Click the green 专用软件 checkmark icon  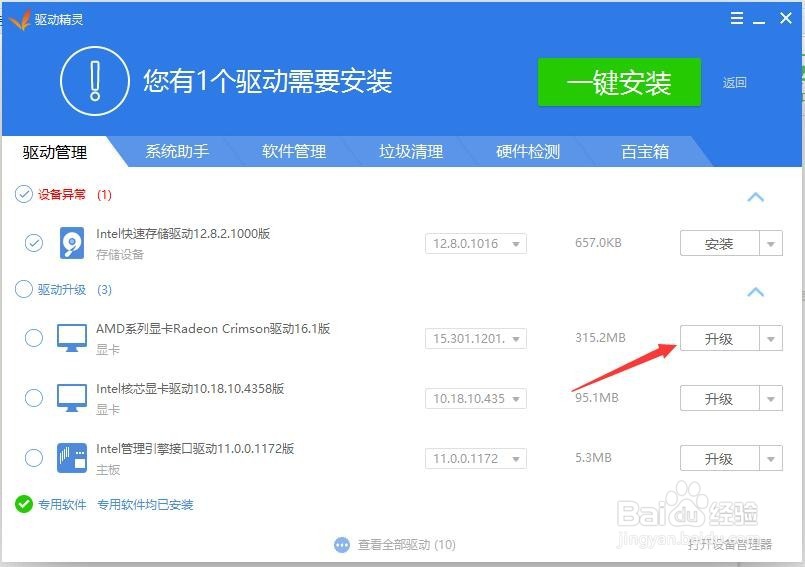point(24,504)
